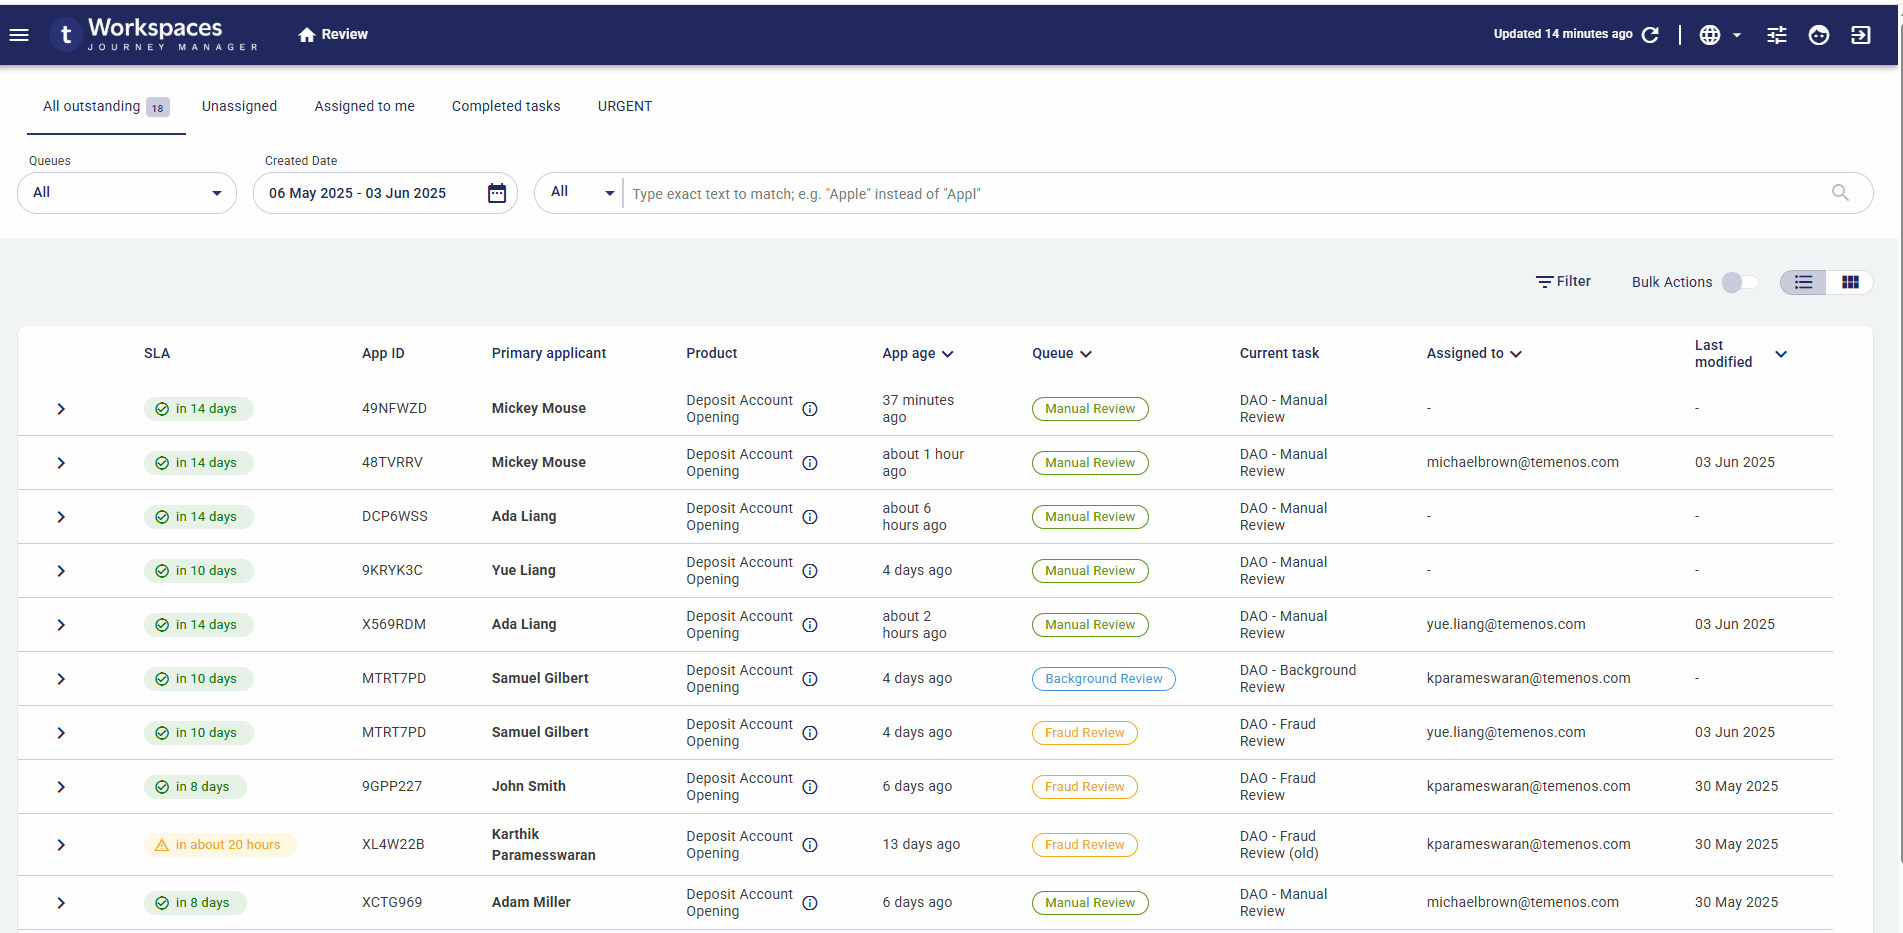Click Manual Review tag for XCTG969
Screen dimensions: 1903x933
(x=1090, y=903)
